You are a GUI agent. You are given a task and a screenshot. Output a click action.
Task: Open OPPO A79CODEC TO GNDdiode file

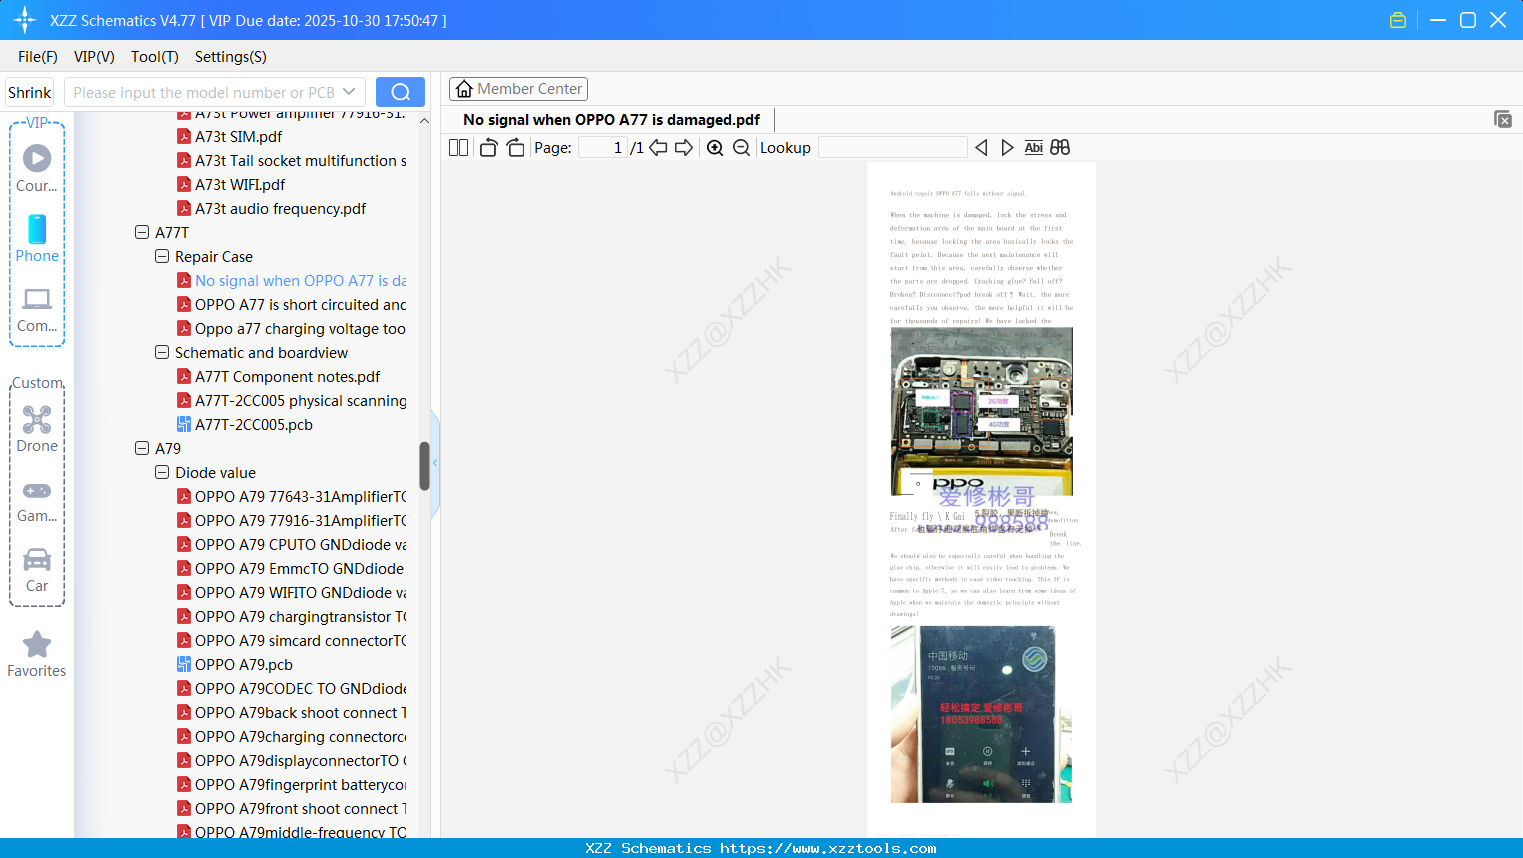pyautogui.click(x=301, y=688)
